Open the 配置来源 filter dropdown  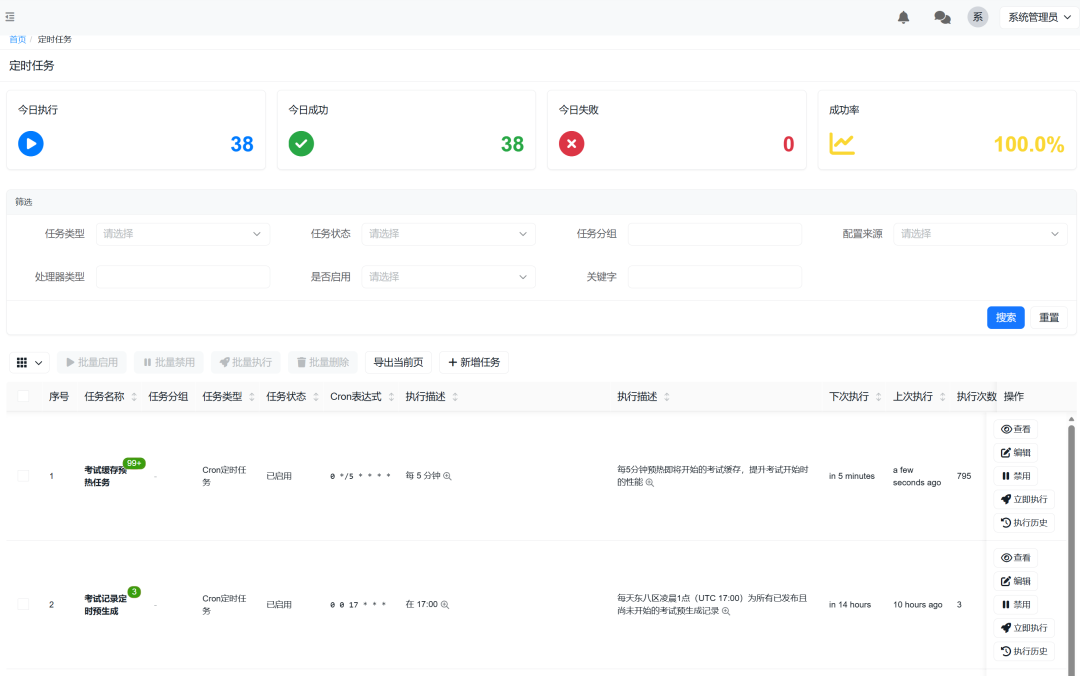click(980, 234)
